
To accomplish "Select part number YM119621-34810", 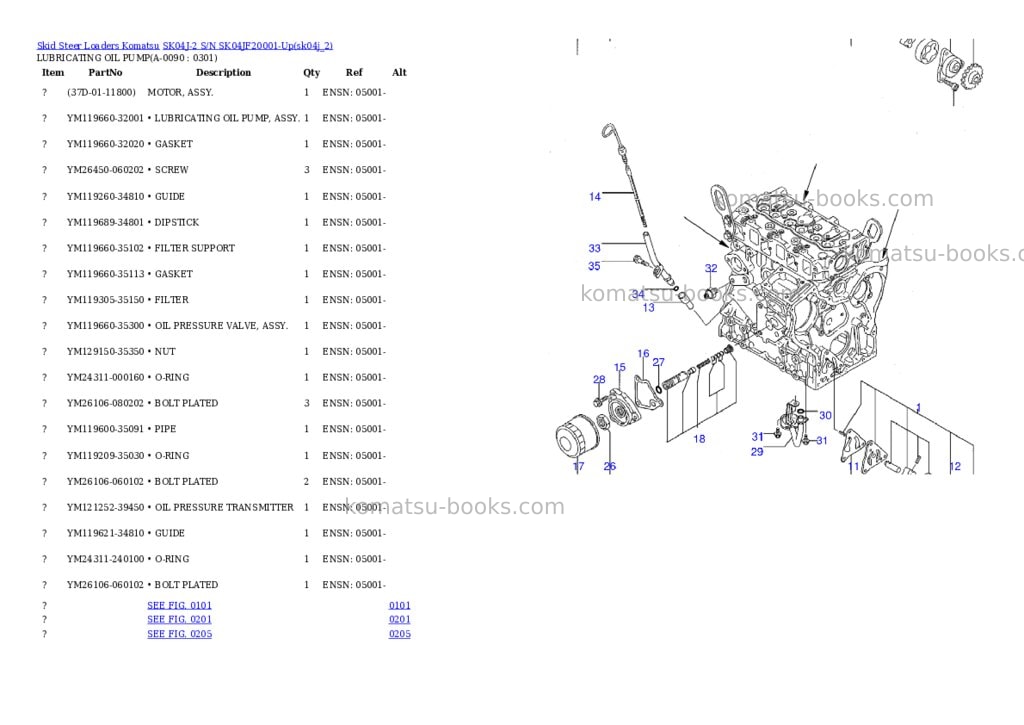I will [x=105, y=533].
